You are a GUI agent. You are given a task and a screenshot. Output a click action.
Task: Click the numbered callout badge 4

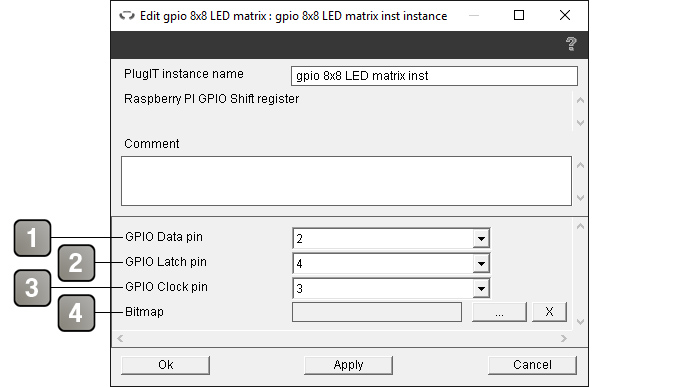(76, 313)
